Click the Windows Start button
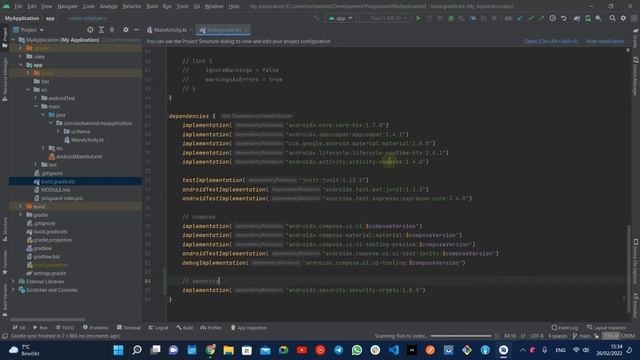 (118, 350)
